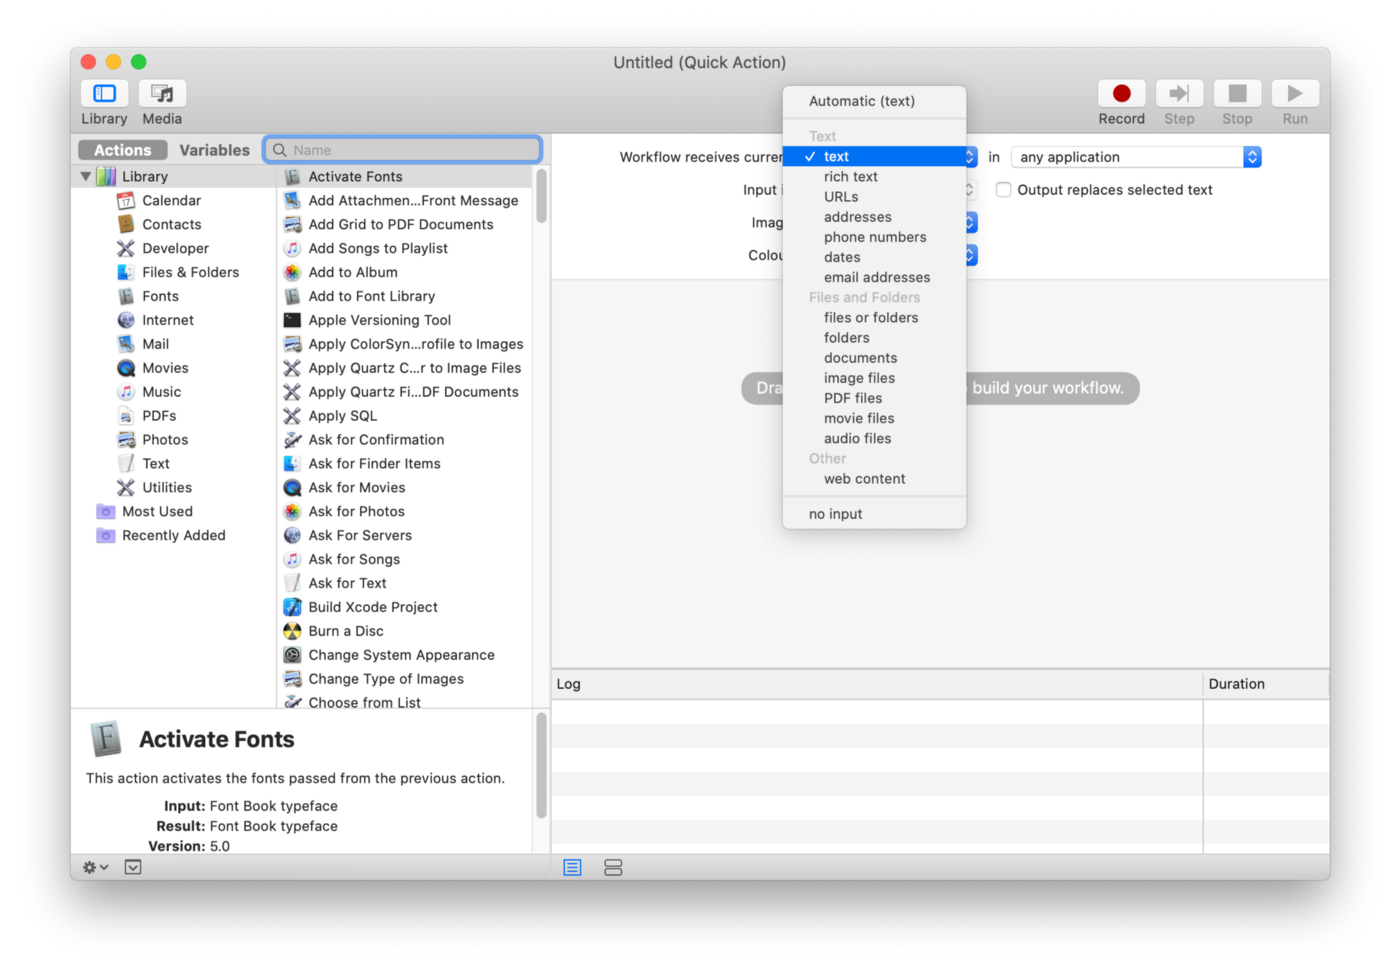
Task: Show the log view icon
Action: [572, 868]
